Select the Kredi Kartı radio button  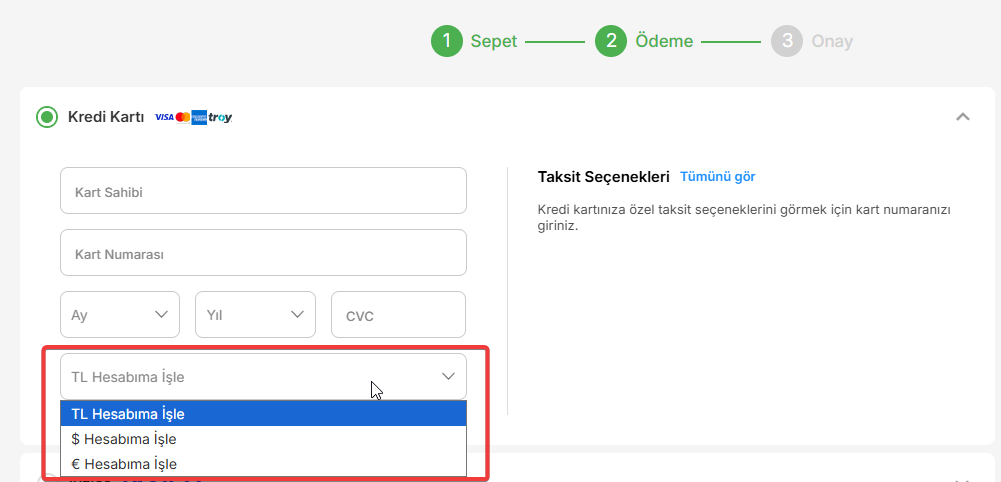[x=47, y=117]
